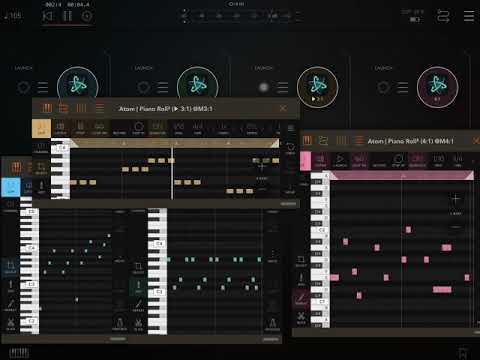The height and width of the screenshot is (360, 480).
Task: Show keyboard icon in back-left Atom title bar
Action: (16, 167)
